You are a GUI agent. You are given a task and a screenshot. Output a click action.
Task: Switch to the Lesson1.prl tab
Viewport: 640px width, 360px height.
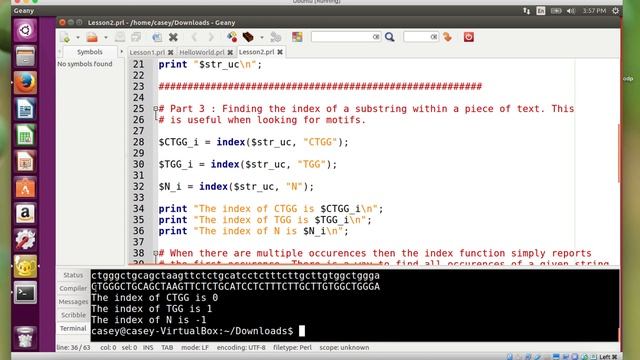click(x=147, y=52)
